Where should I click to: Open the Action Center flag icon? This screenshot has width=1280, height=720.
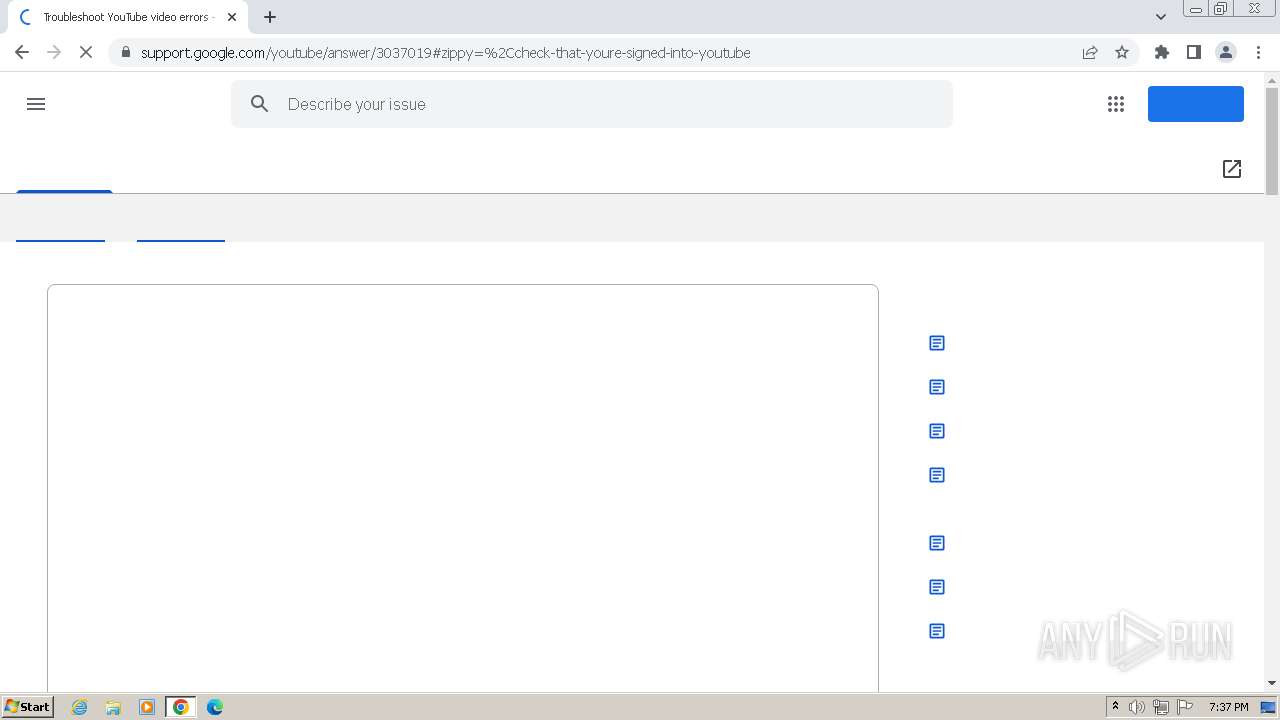pyautogui.click(x=1185, y=707)
